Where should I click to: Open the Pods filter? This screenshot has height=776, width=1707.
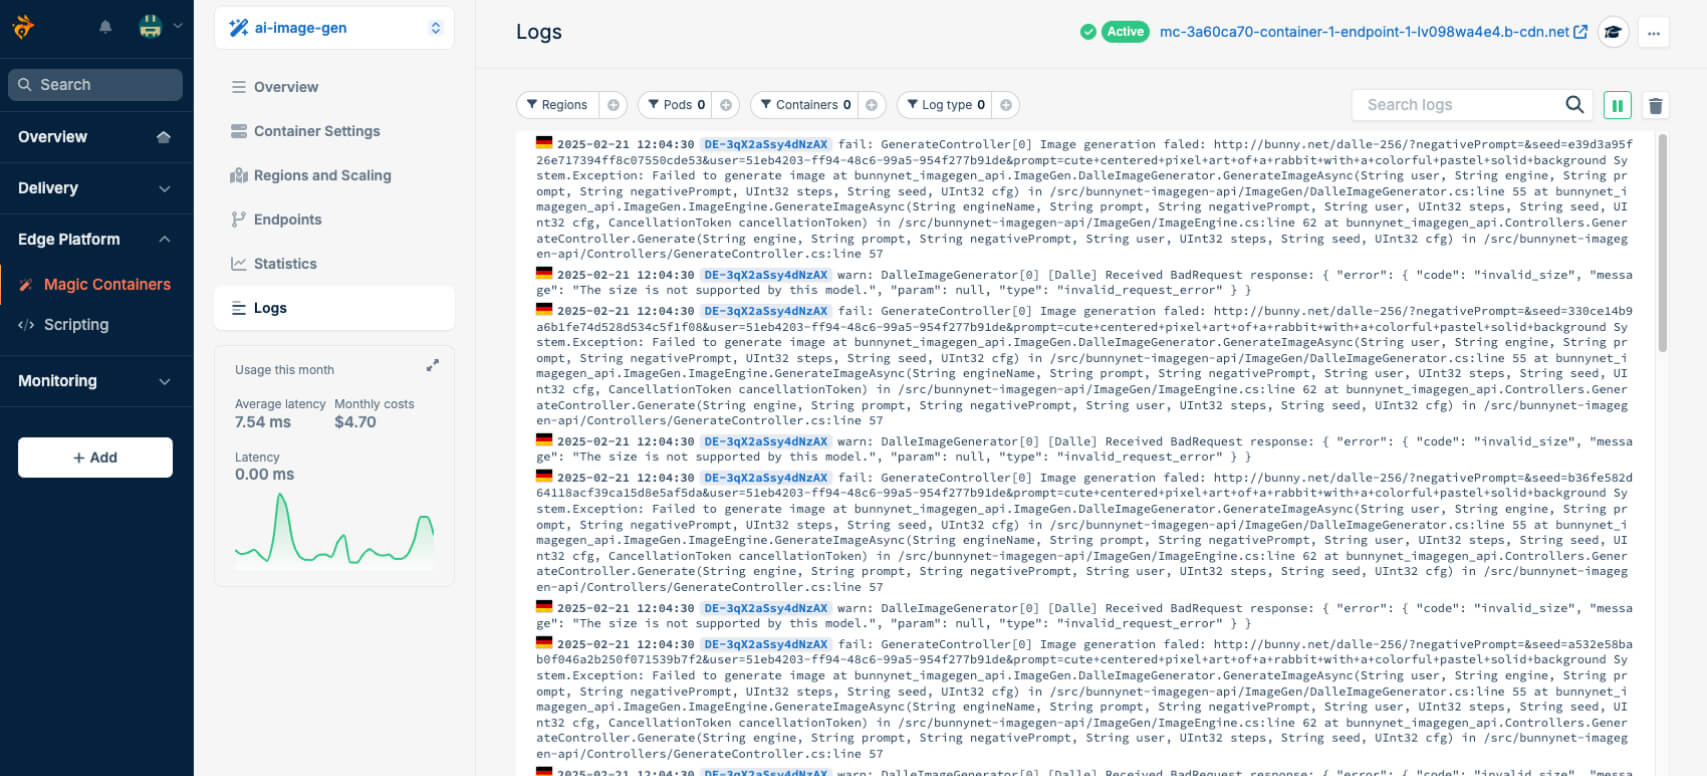tap(676, 105)
